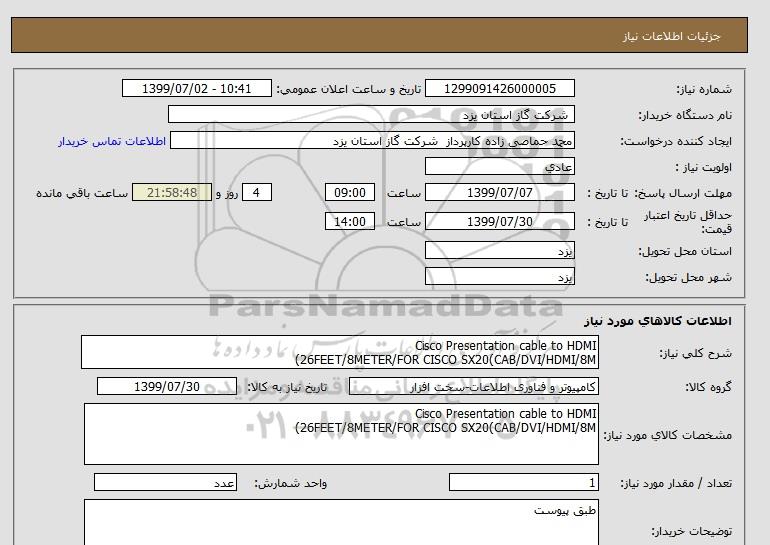
Task: Click the required goods specifications text area
Action: 341,434
